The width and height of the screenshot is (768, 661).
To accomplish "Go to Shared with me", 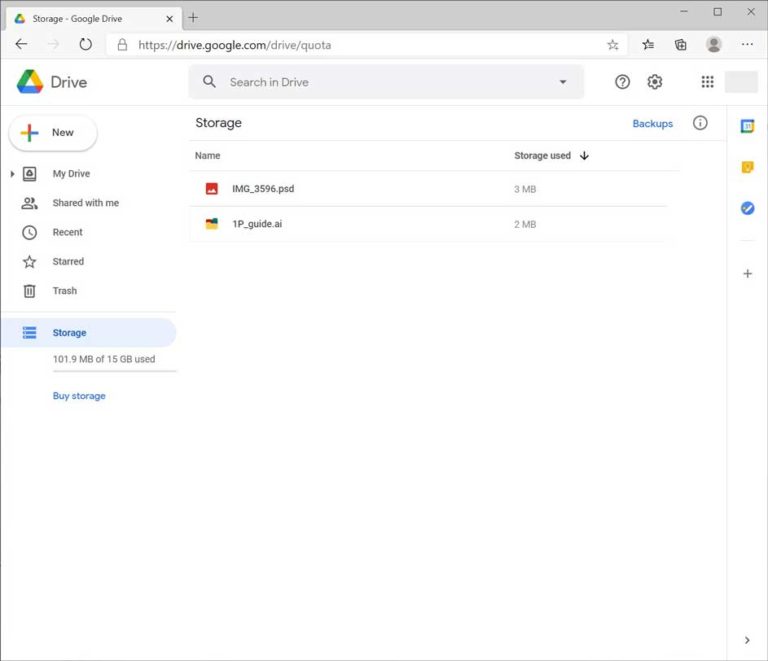I will coord(85,203).
